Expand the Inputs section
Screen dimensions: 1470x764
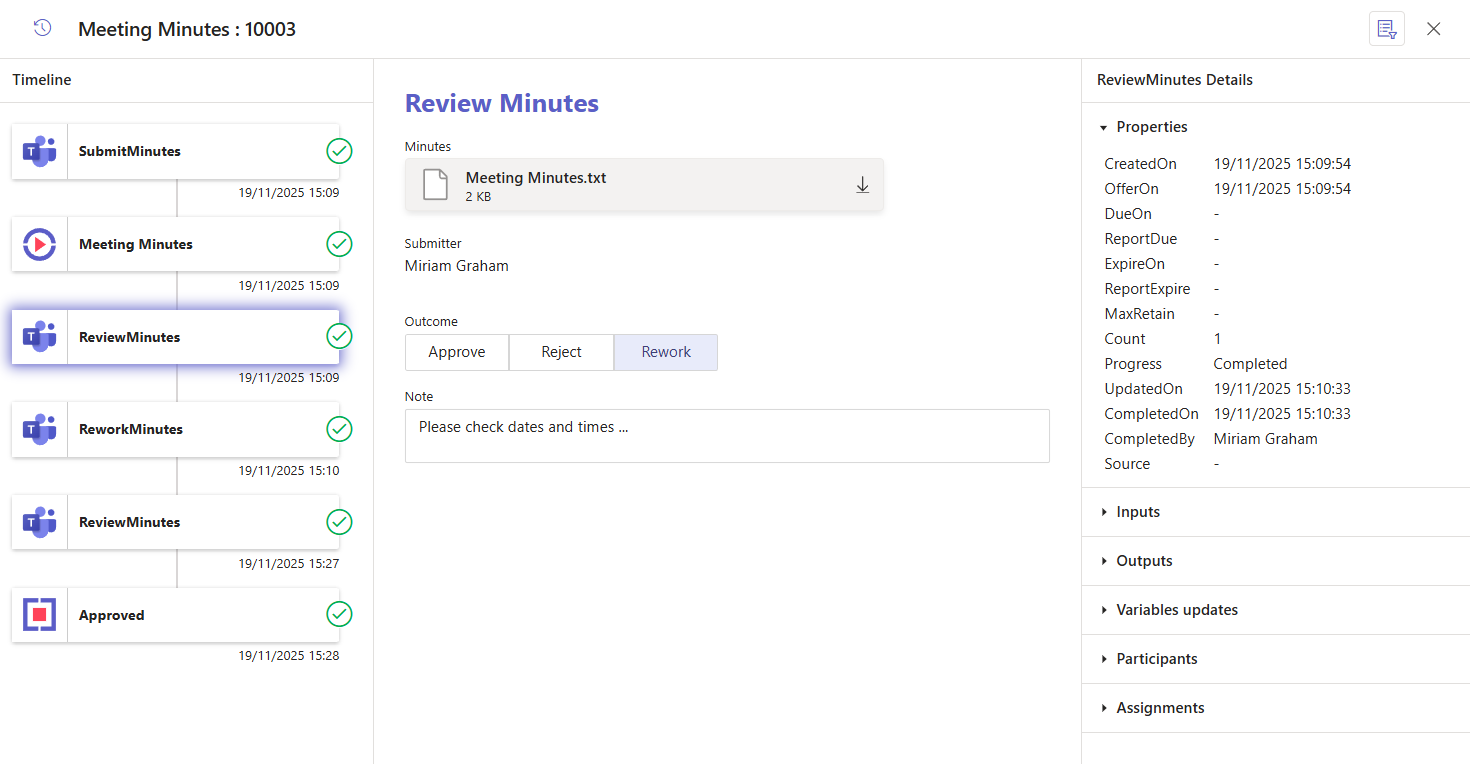pyautogui.click(x=1138, y=512)
